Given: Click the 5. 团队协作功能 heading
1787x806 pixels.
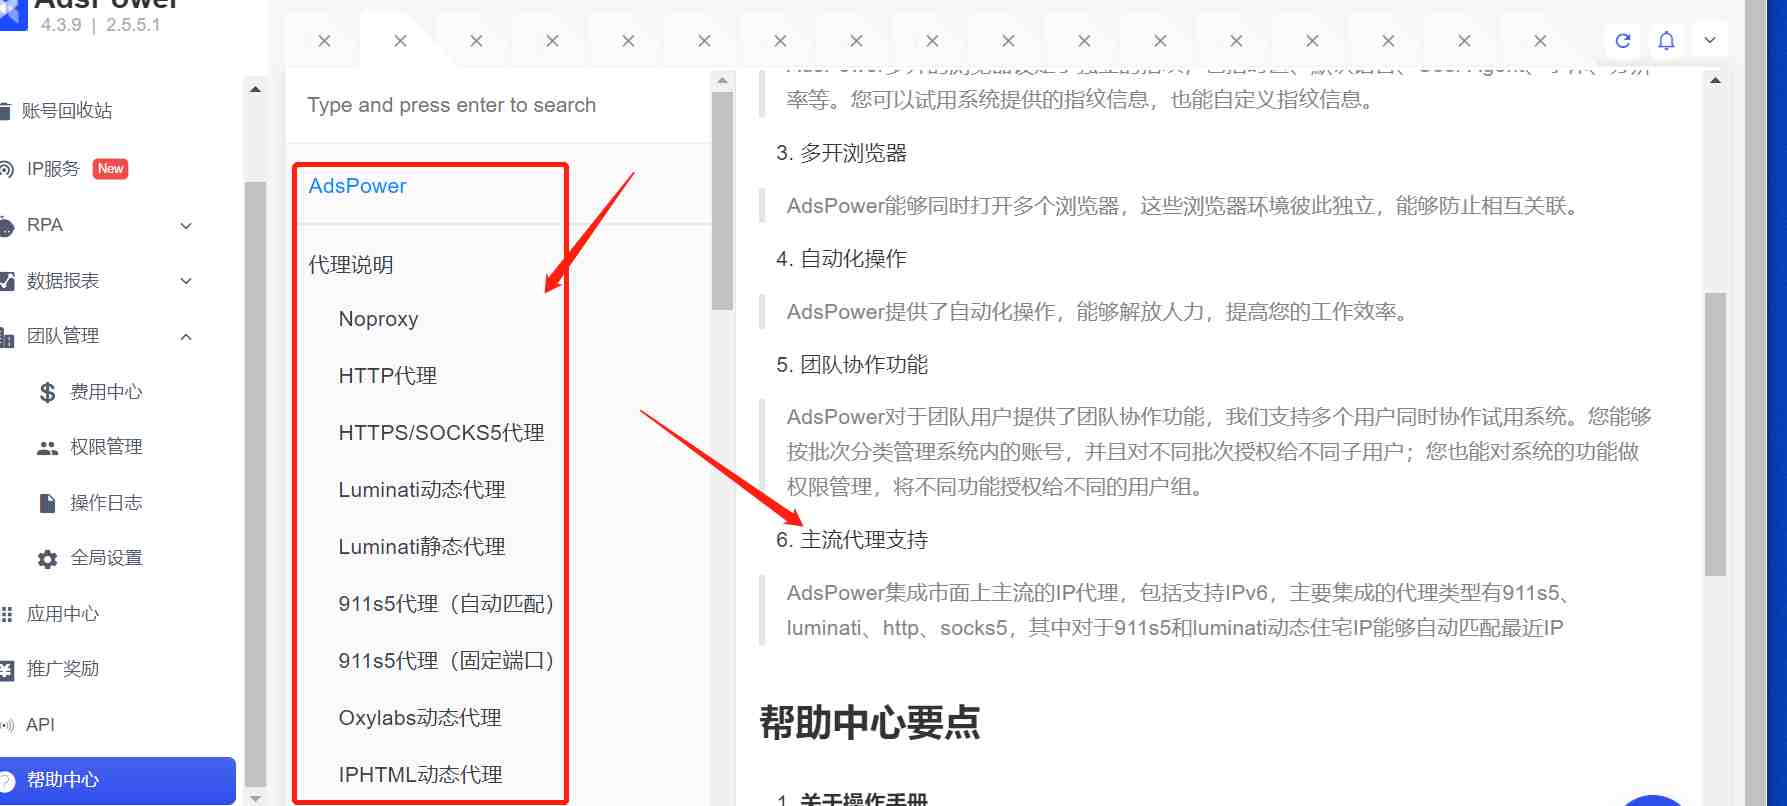Looking at the screenshot, I should [852, 365].
